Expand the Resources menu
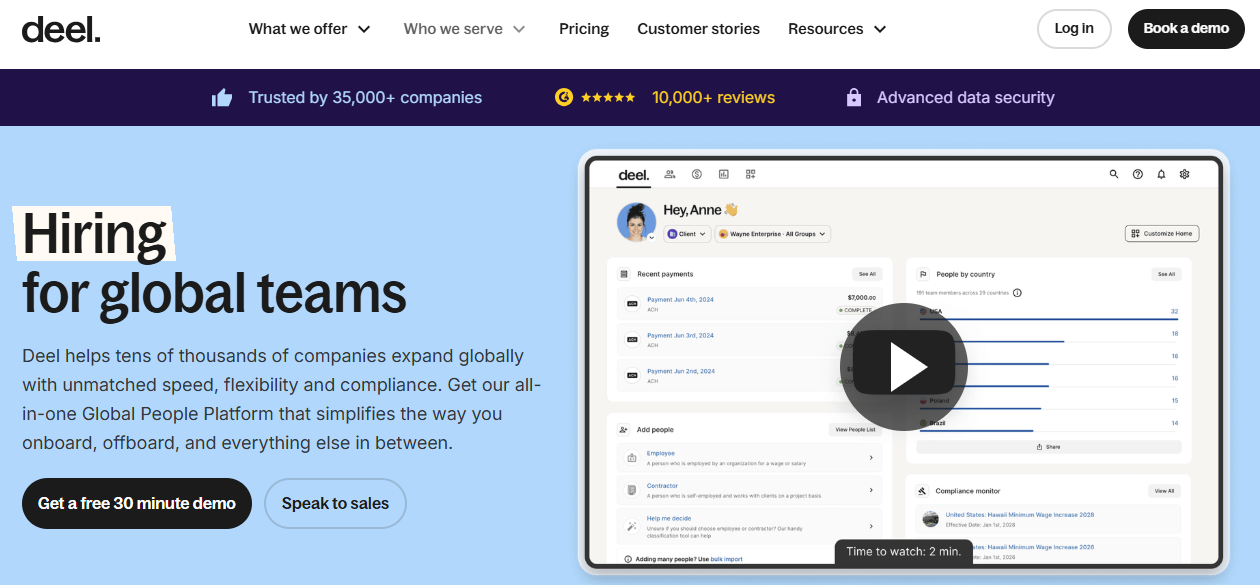Image resolution: width=1260 pixels, height=585 pixels. coord(838,29)
